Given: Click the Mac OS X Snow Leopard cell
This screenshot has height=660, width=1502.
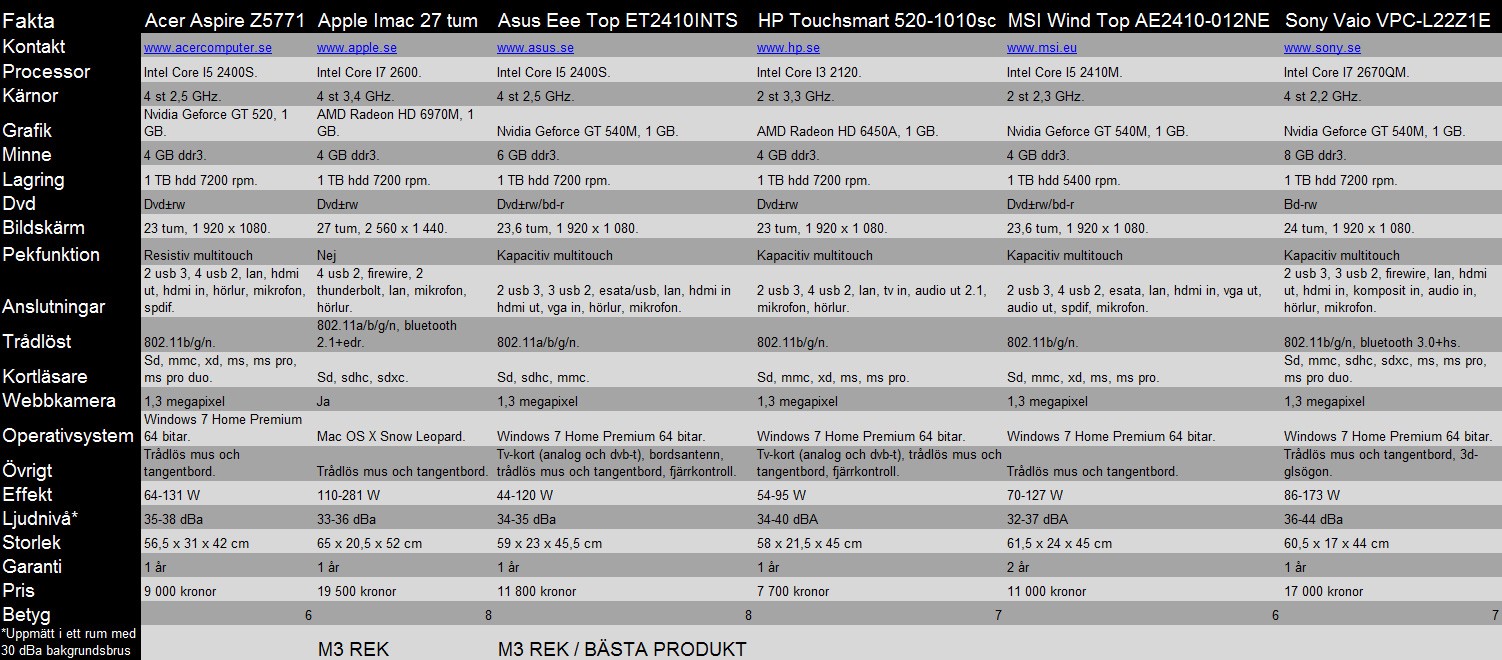Looking at the screenshot, I should tap(391, 436).
